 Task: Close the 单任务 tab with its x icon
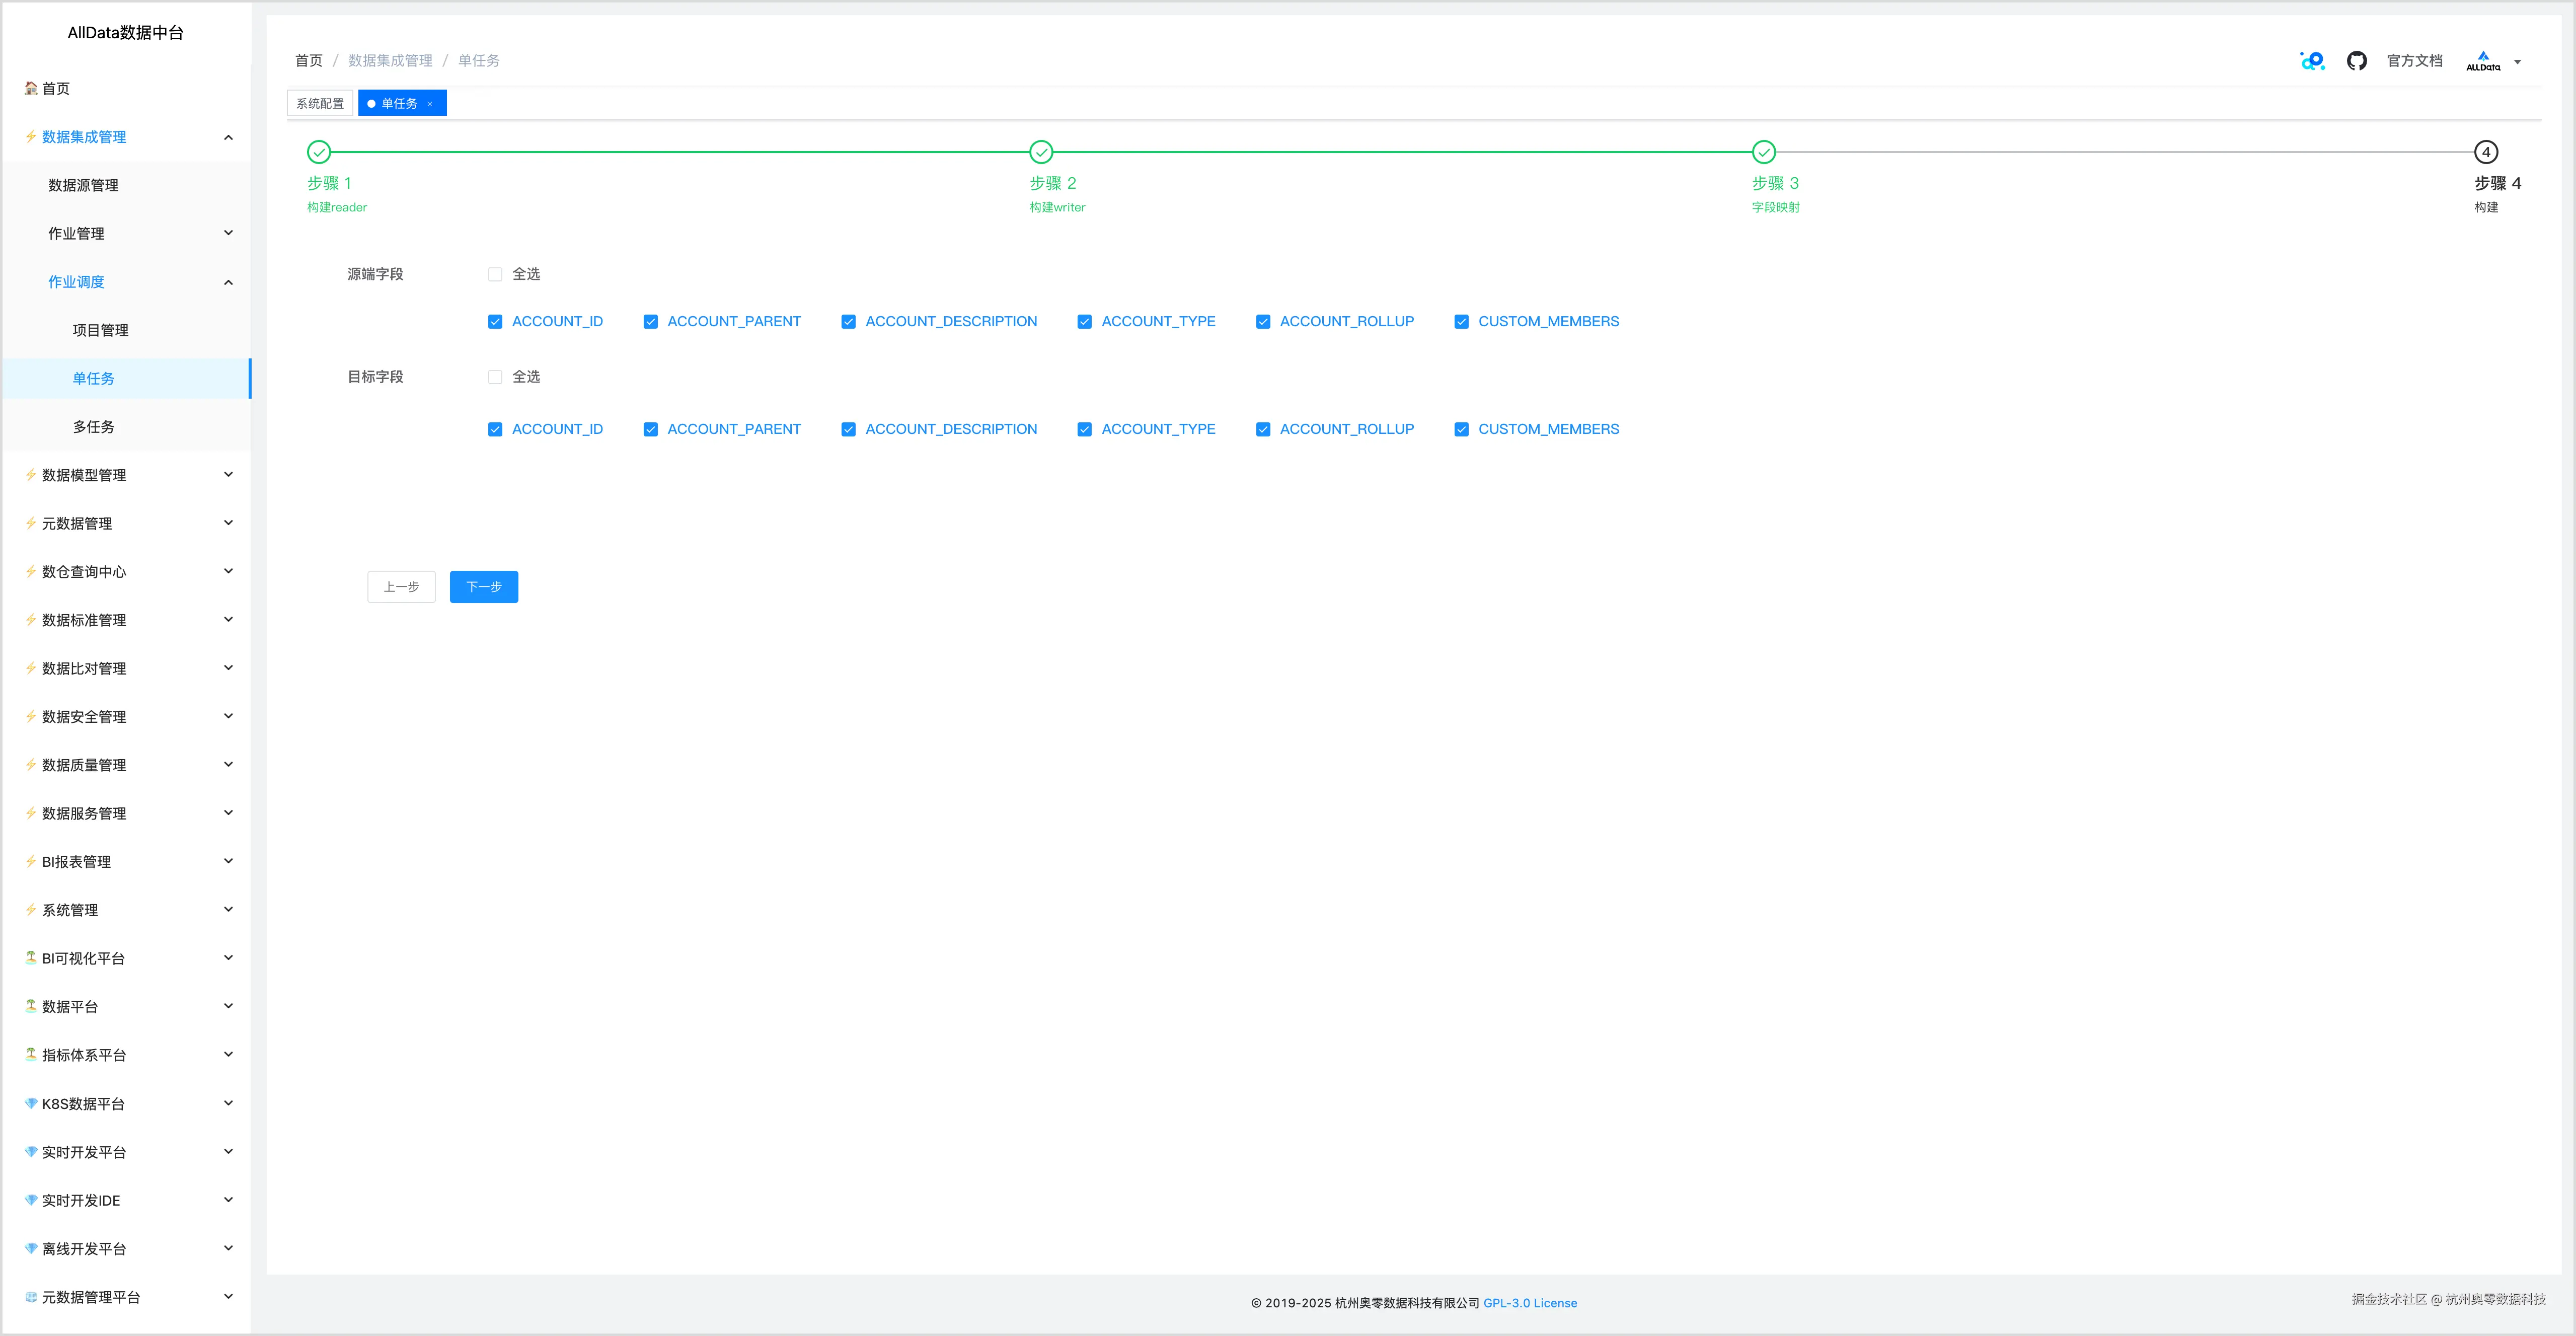click(x=430, y=104)
